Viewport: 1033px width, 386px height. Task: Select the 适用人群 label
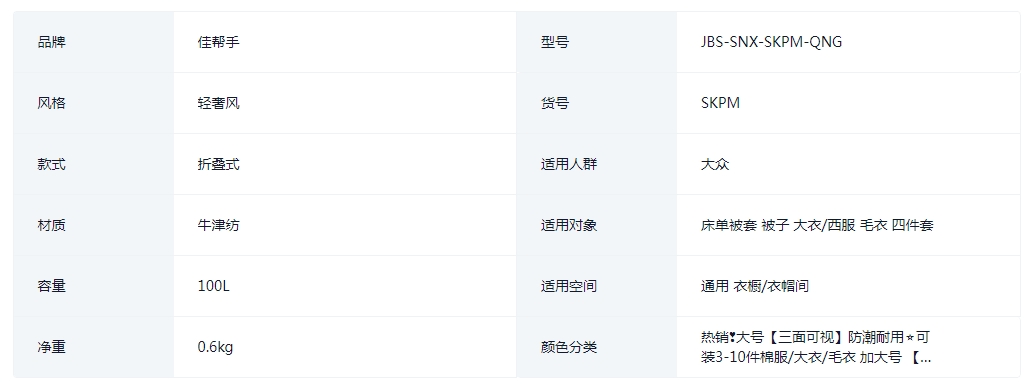pyautogui.click(x=569, y=164)
